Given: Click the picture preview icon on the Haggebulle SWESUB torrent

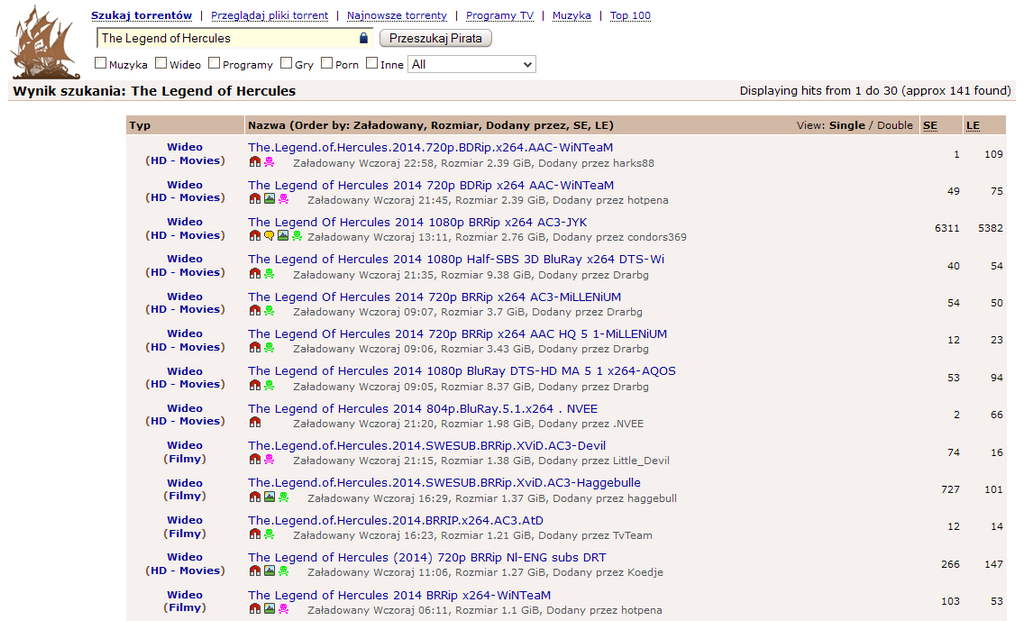Looking at the screenshot, I should pyautogui.click(x=270, y=497).
